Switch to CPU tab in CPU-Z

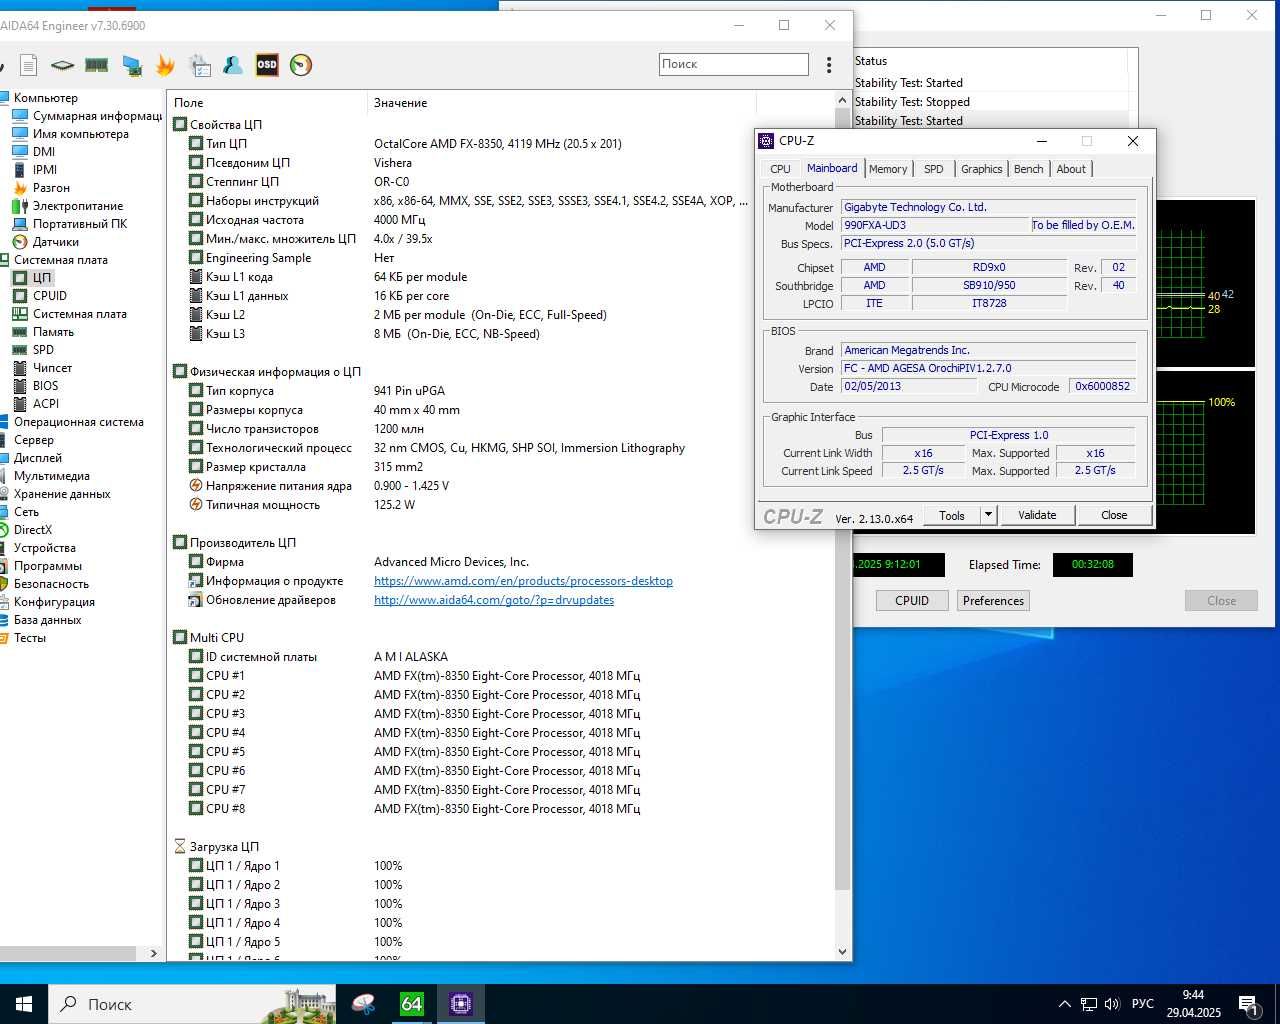tap(781, 169)
